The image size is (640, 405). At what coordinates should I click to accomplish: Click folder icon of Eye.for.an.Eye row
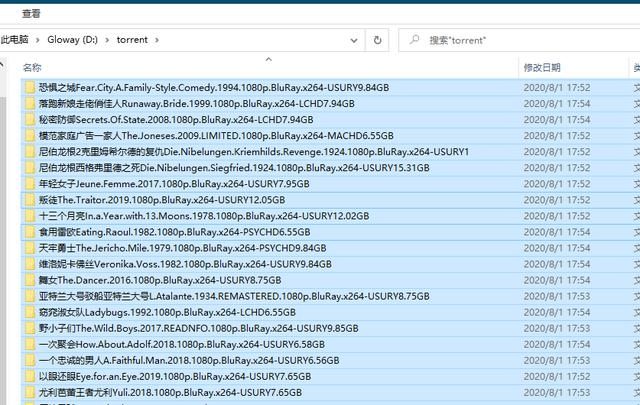tap(30, 376)
